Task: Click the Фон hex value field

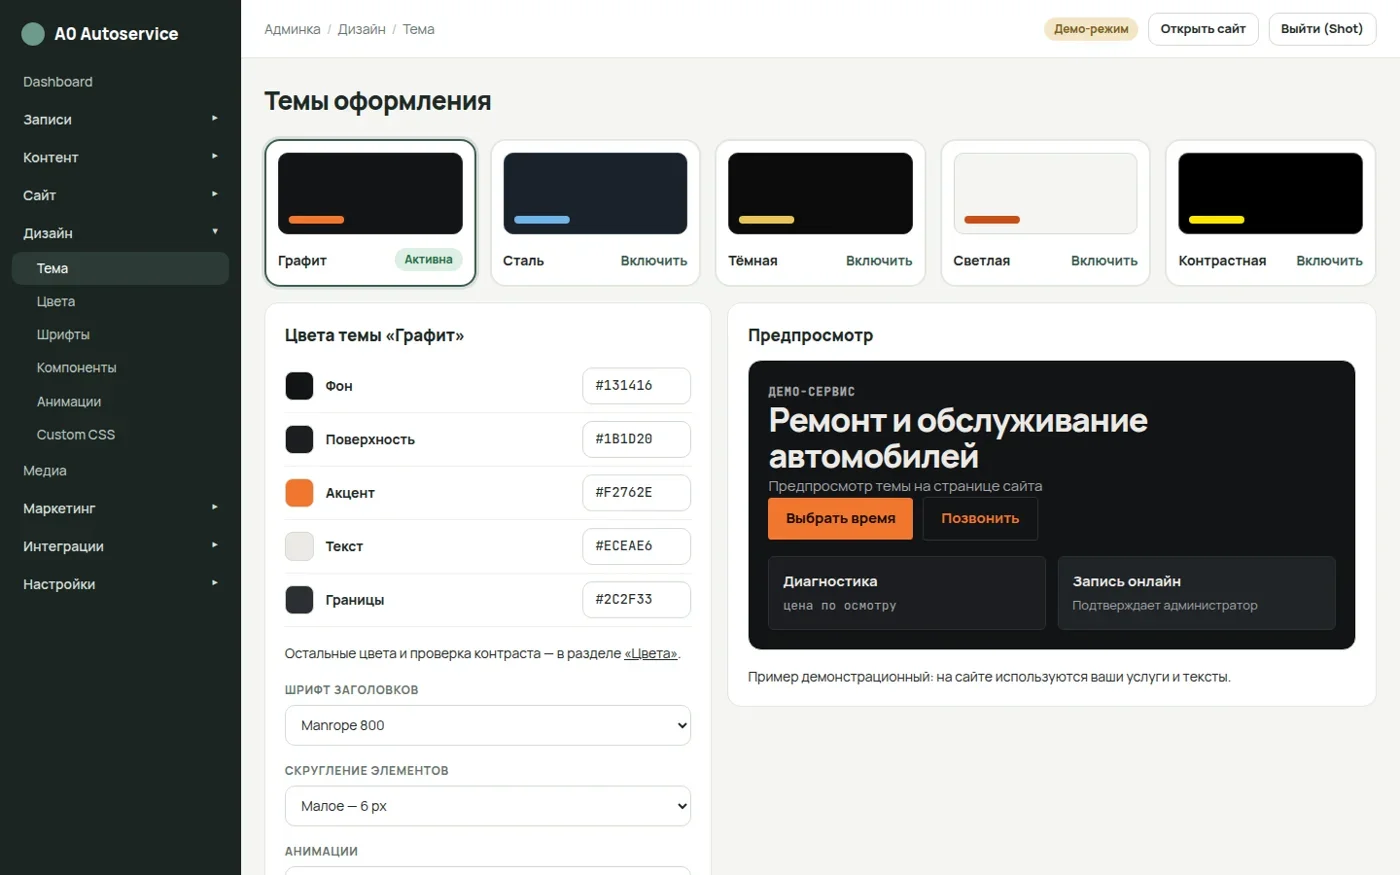Action: pyautogui.click(x=636, y=386)
